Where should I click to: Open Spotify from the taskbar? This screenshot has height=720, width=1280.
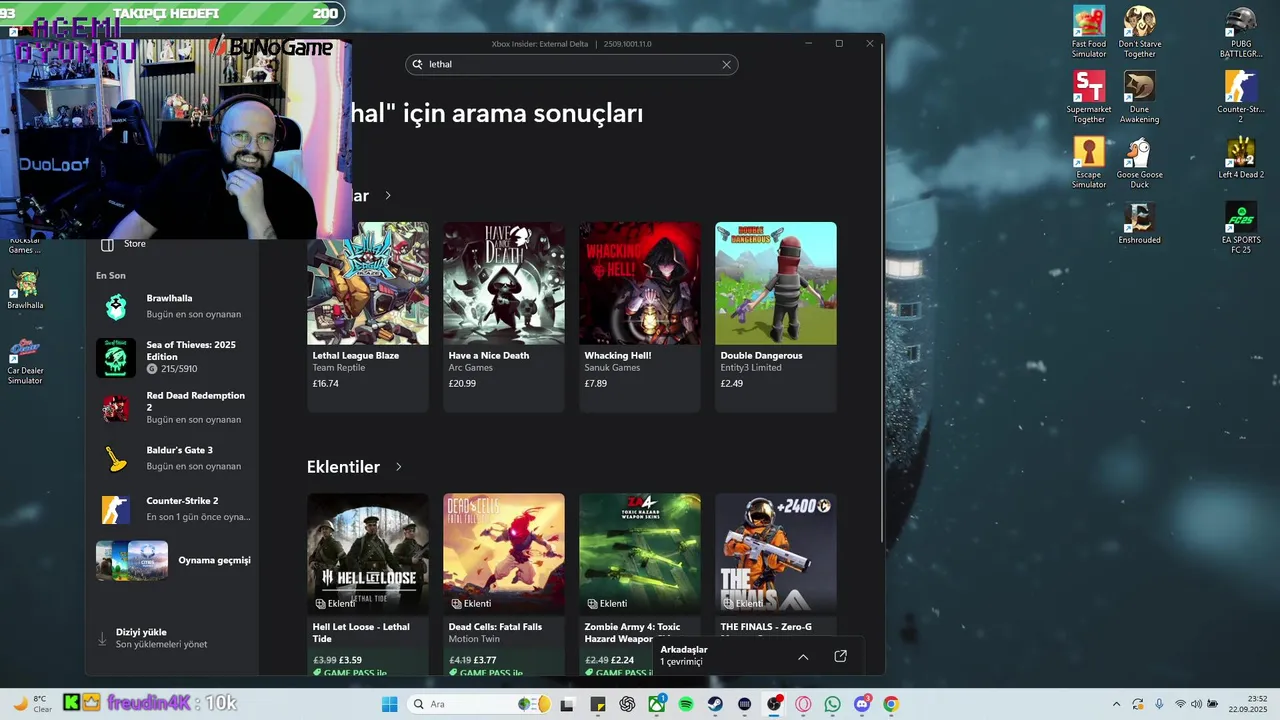tap(686, 704)
